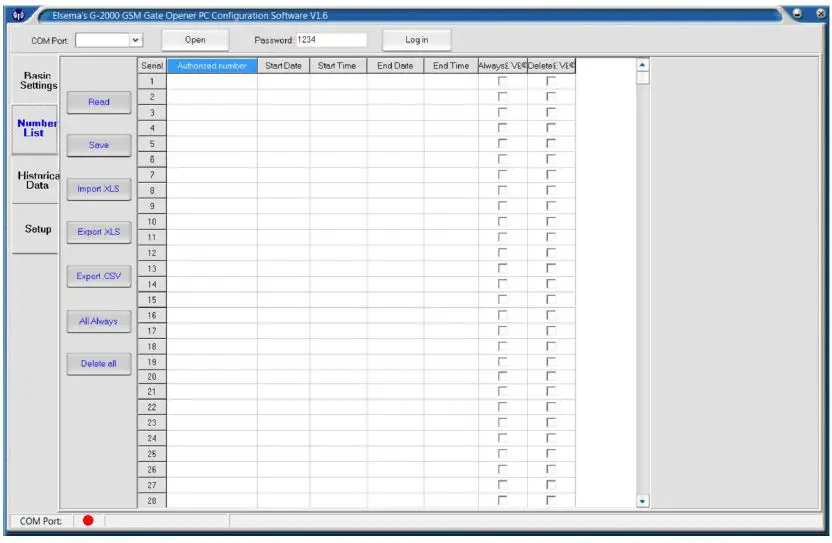The width and height of the screenshot is (832, 543).
Task: Click End Time cell in row 6
Action: pyautogui.click(x=451, y=159)
